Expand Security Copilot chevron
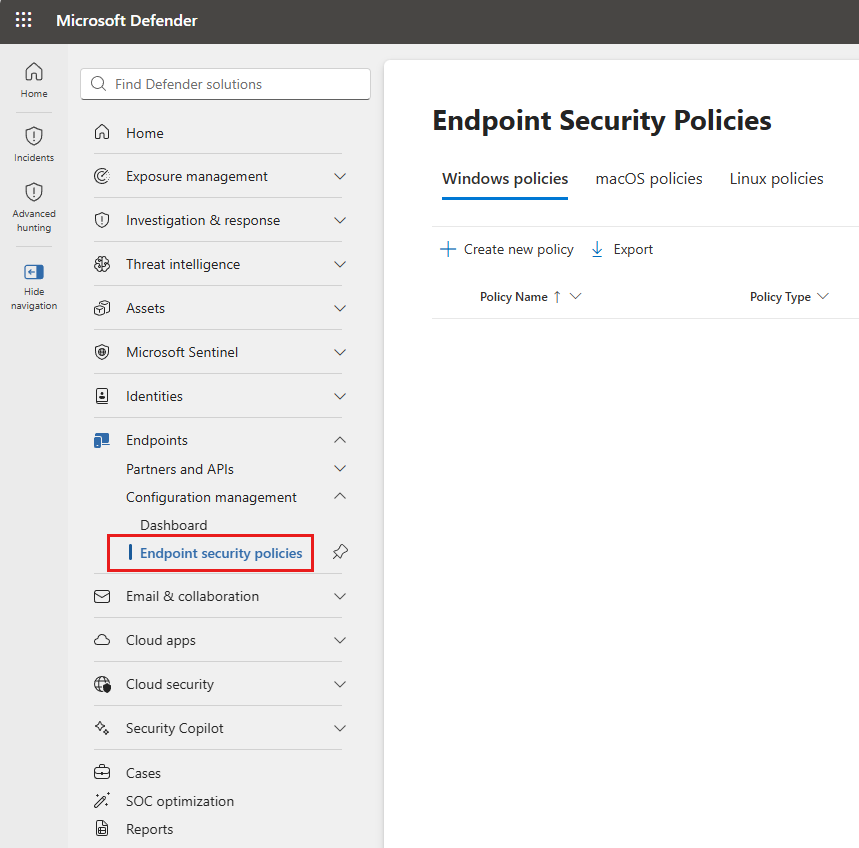The width and height of the screenshot is (859, 848). (340, 728)
